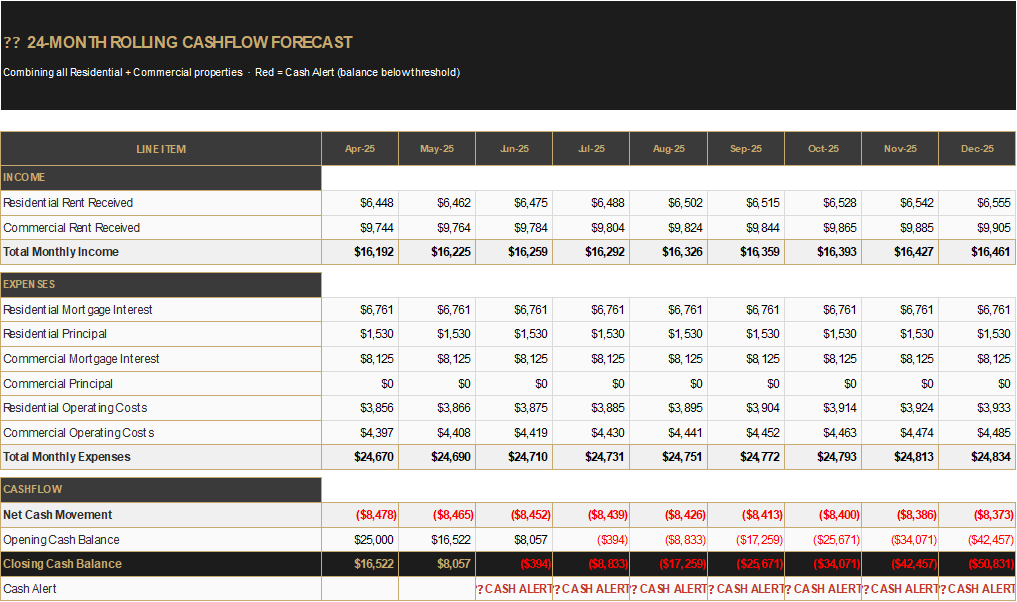Select the Dec-25 column header
The image size is (1017, 602).
tap(977, 149)
